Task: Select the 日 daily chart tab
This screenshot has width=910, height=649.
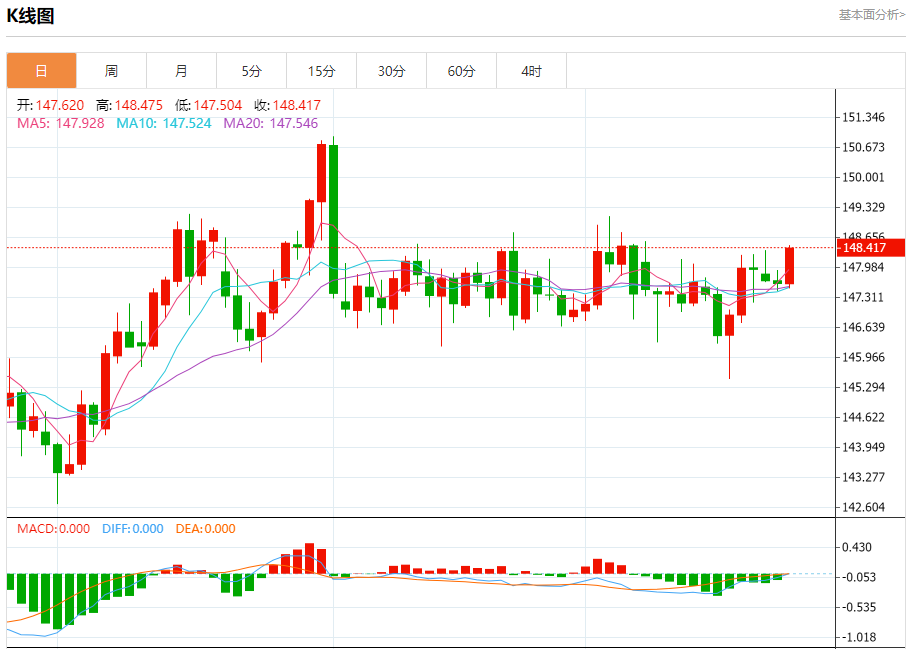Action: point(41,71)
